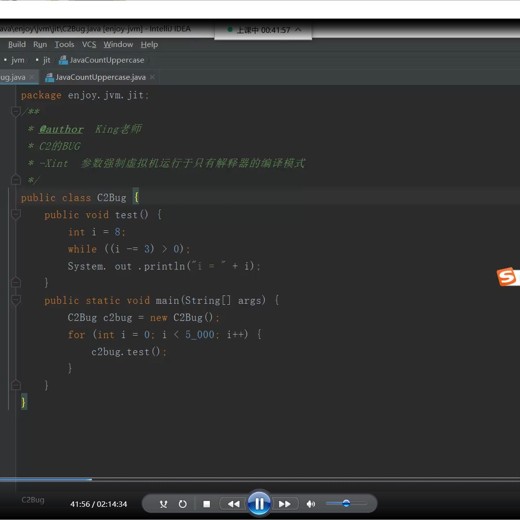Screen dimensions: 520x520
Task: Open the Tools menu
Action: pos(64,44)
